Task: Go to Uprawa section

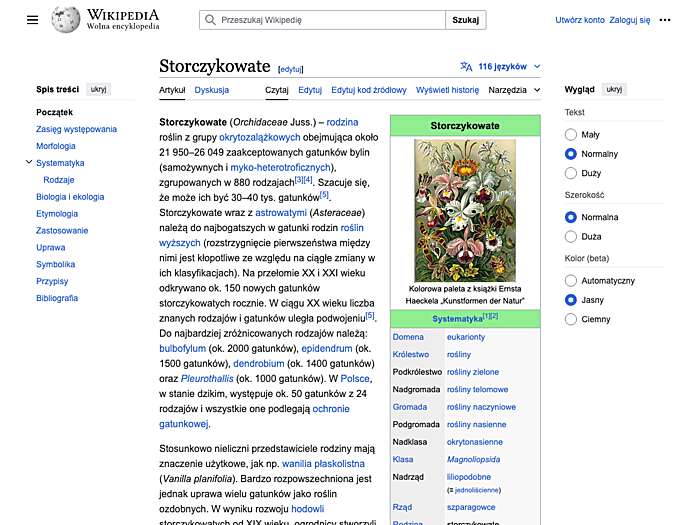Action: (50, 248)
